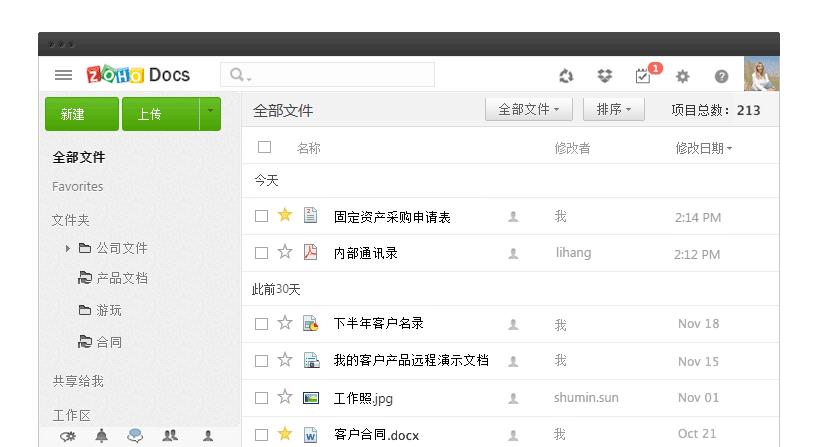This screenshot has width=817, height=447.
Task: Star the 工作照.jpg file
Action: click(x=284, y=397)
